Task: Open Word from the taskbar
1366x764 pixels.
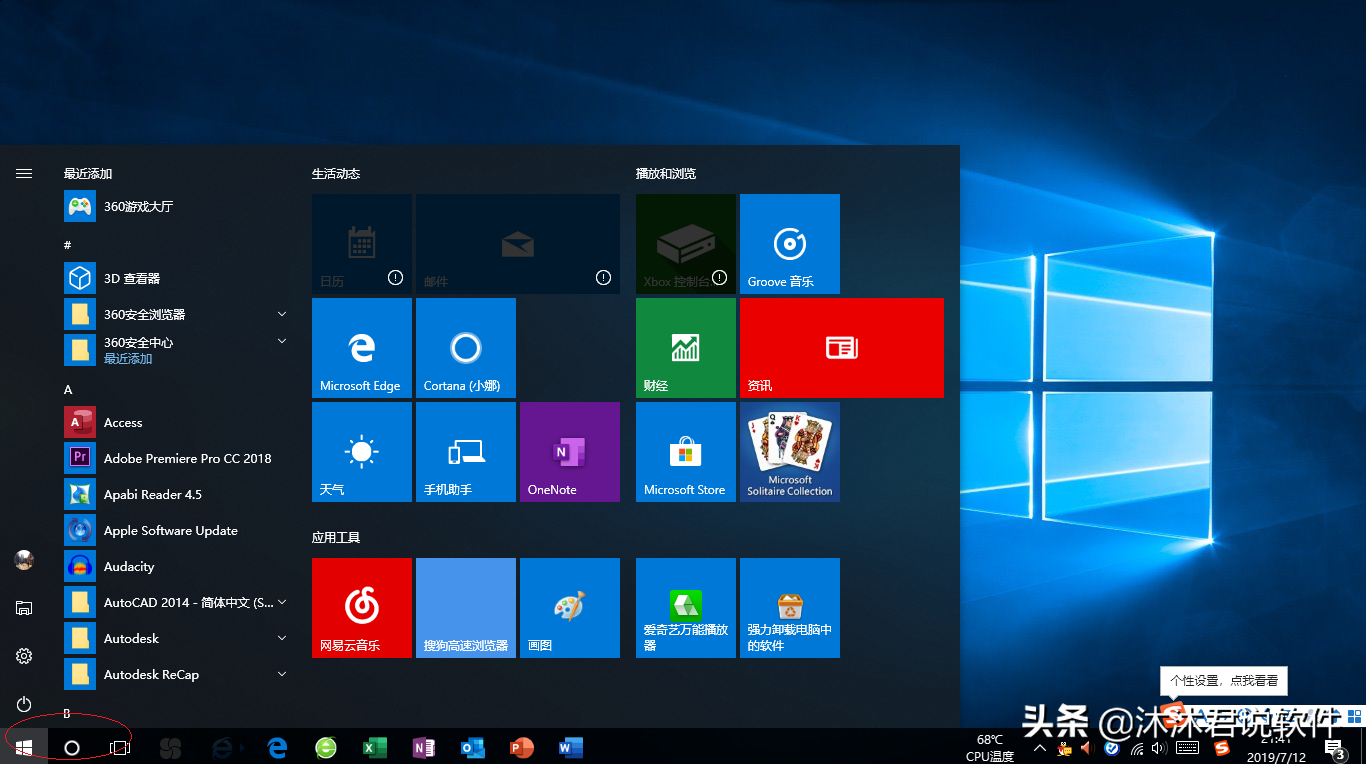Action: coord(570,747)
